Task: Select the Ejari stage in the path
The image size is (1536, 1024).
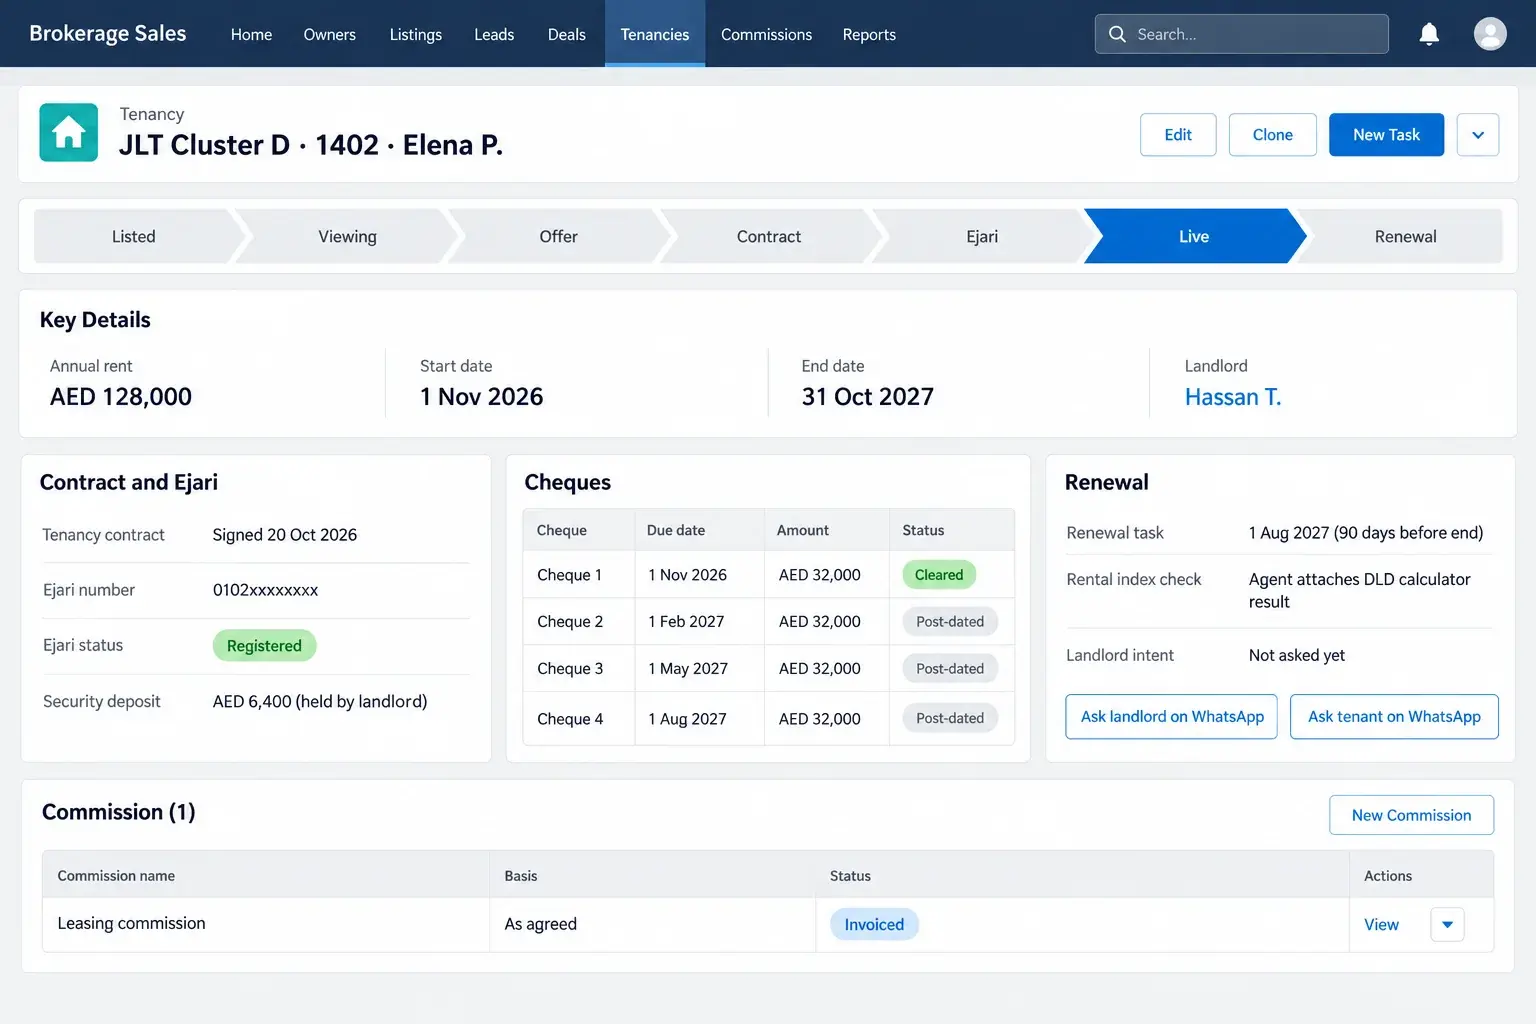Action: tap(982, 236)
